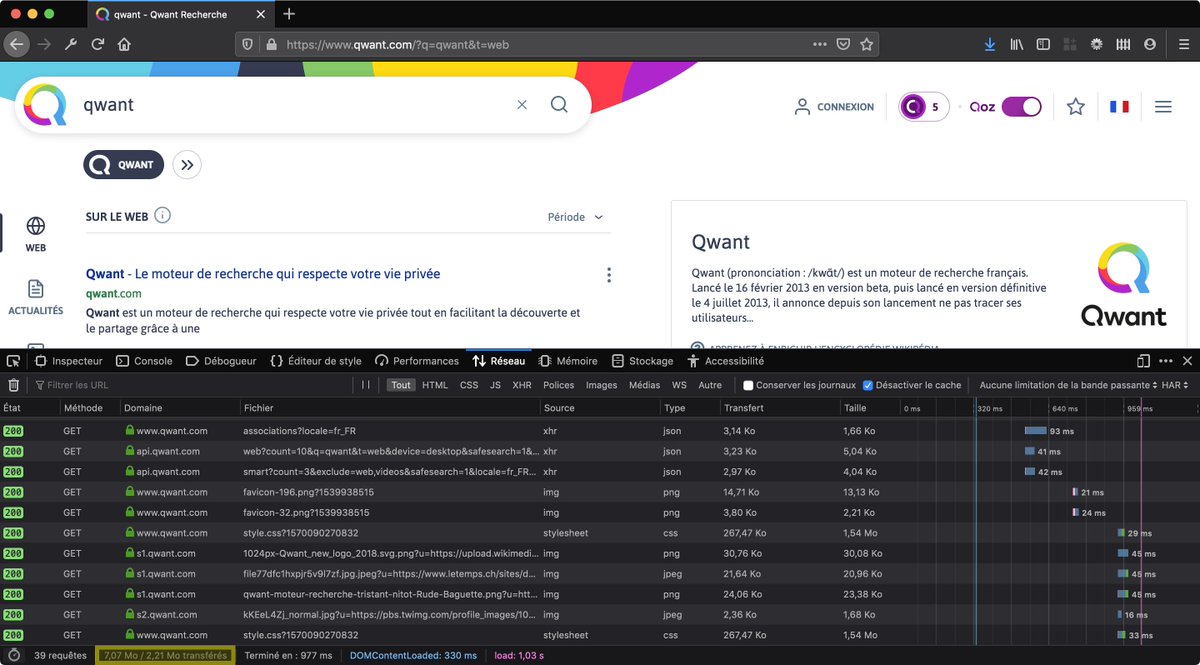Open Qwant favorites star icon

[1075, 106]
